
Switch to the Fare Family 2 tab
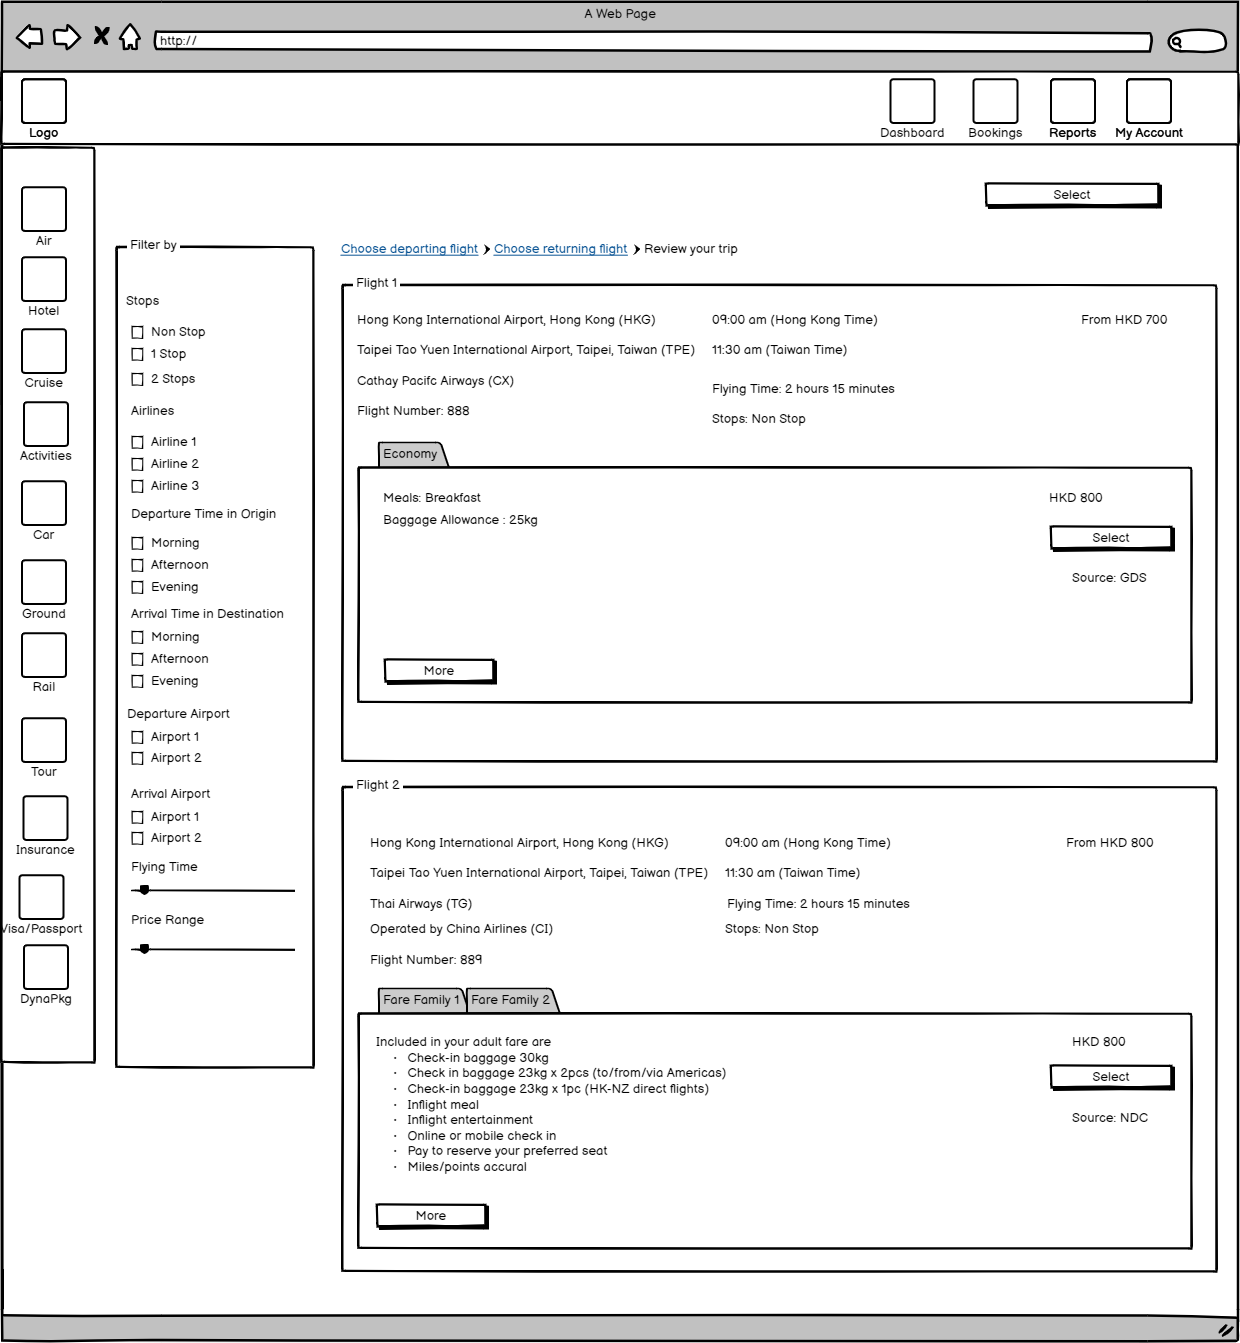point(511,1000)
